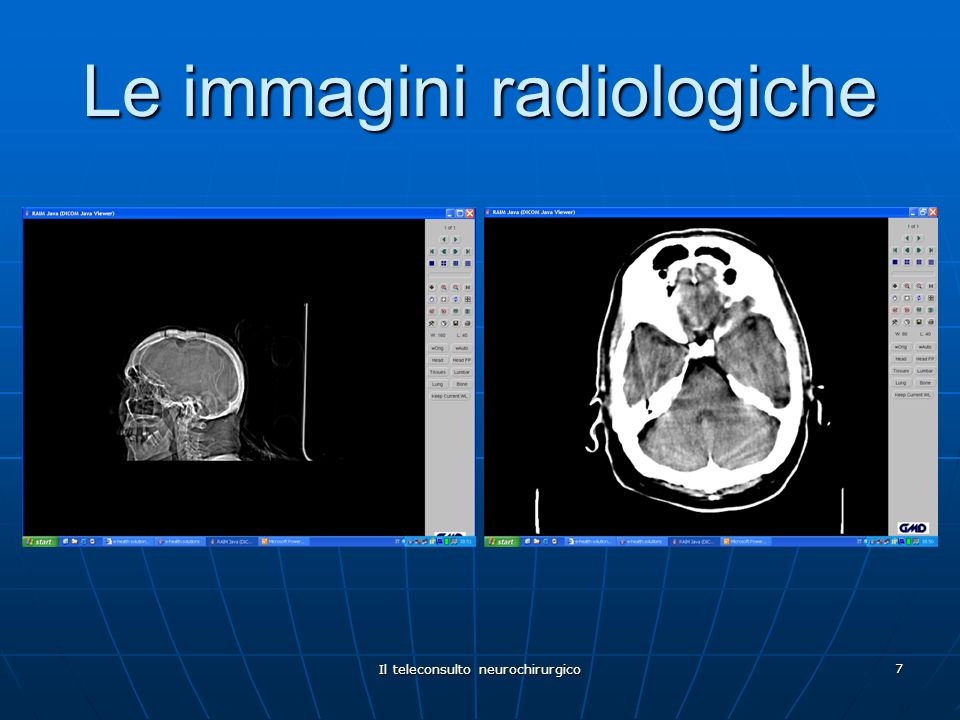Select single-image layout in left viewer

click(x=432, y=263)
